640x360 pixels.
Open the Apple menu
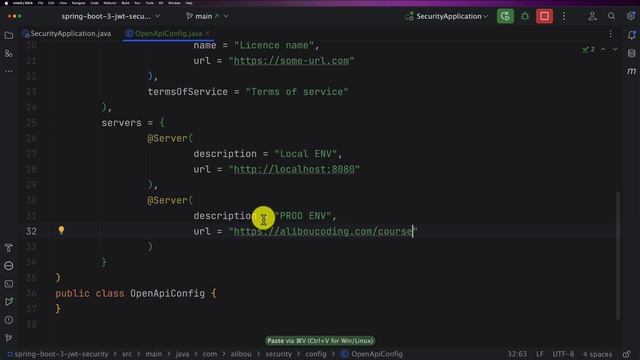(6, 3)
